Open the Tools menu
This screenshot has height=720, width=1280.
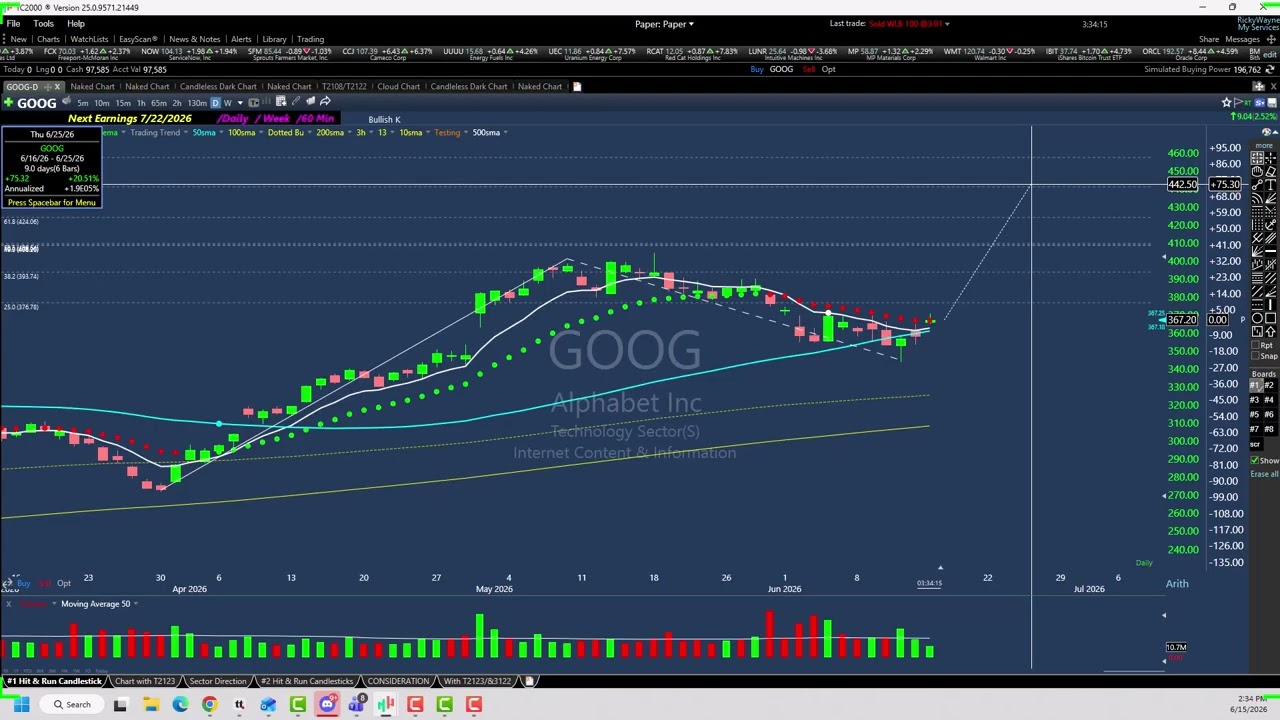(x=43, y=23)
